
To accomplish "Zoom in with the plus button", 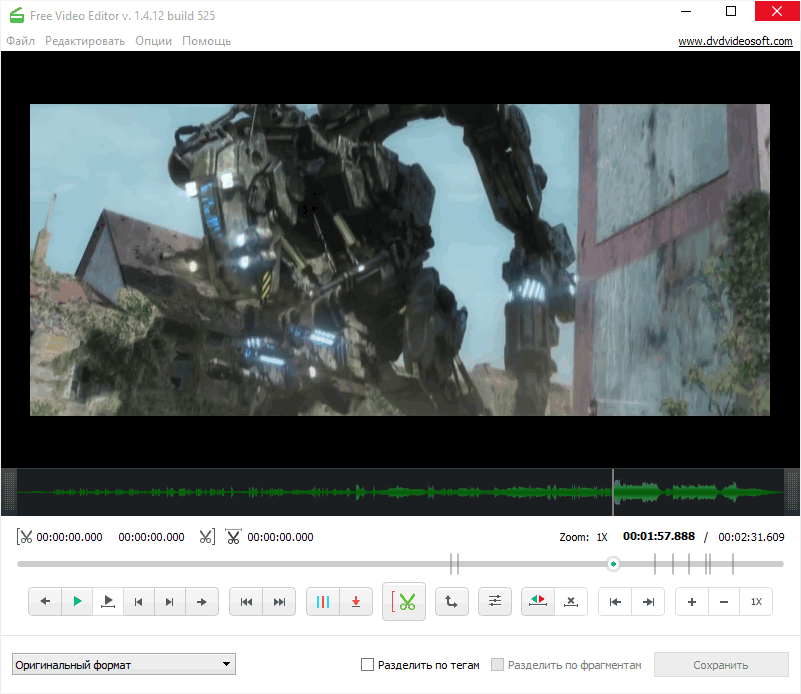I will tap(692, 602).
